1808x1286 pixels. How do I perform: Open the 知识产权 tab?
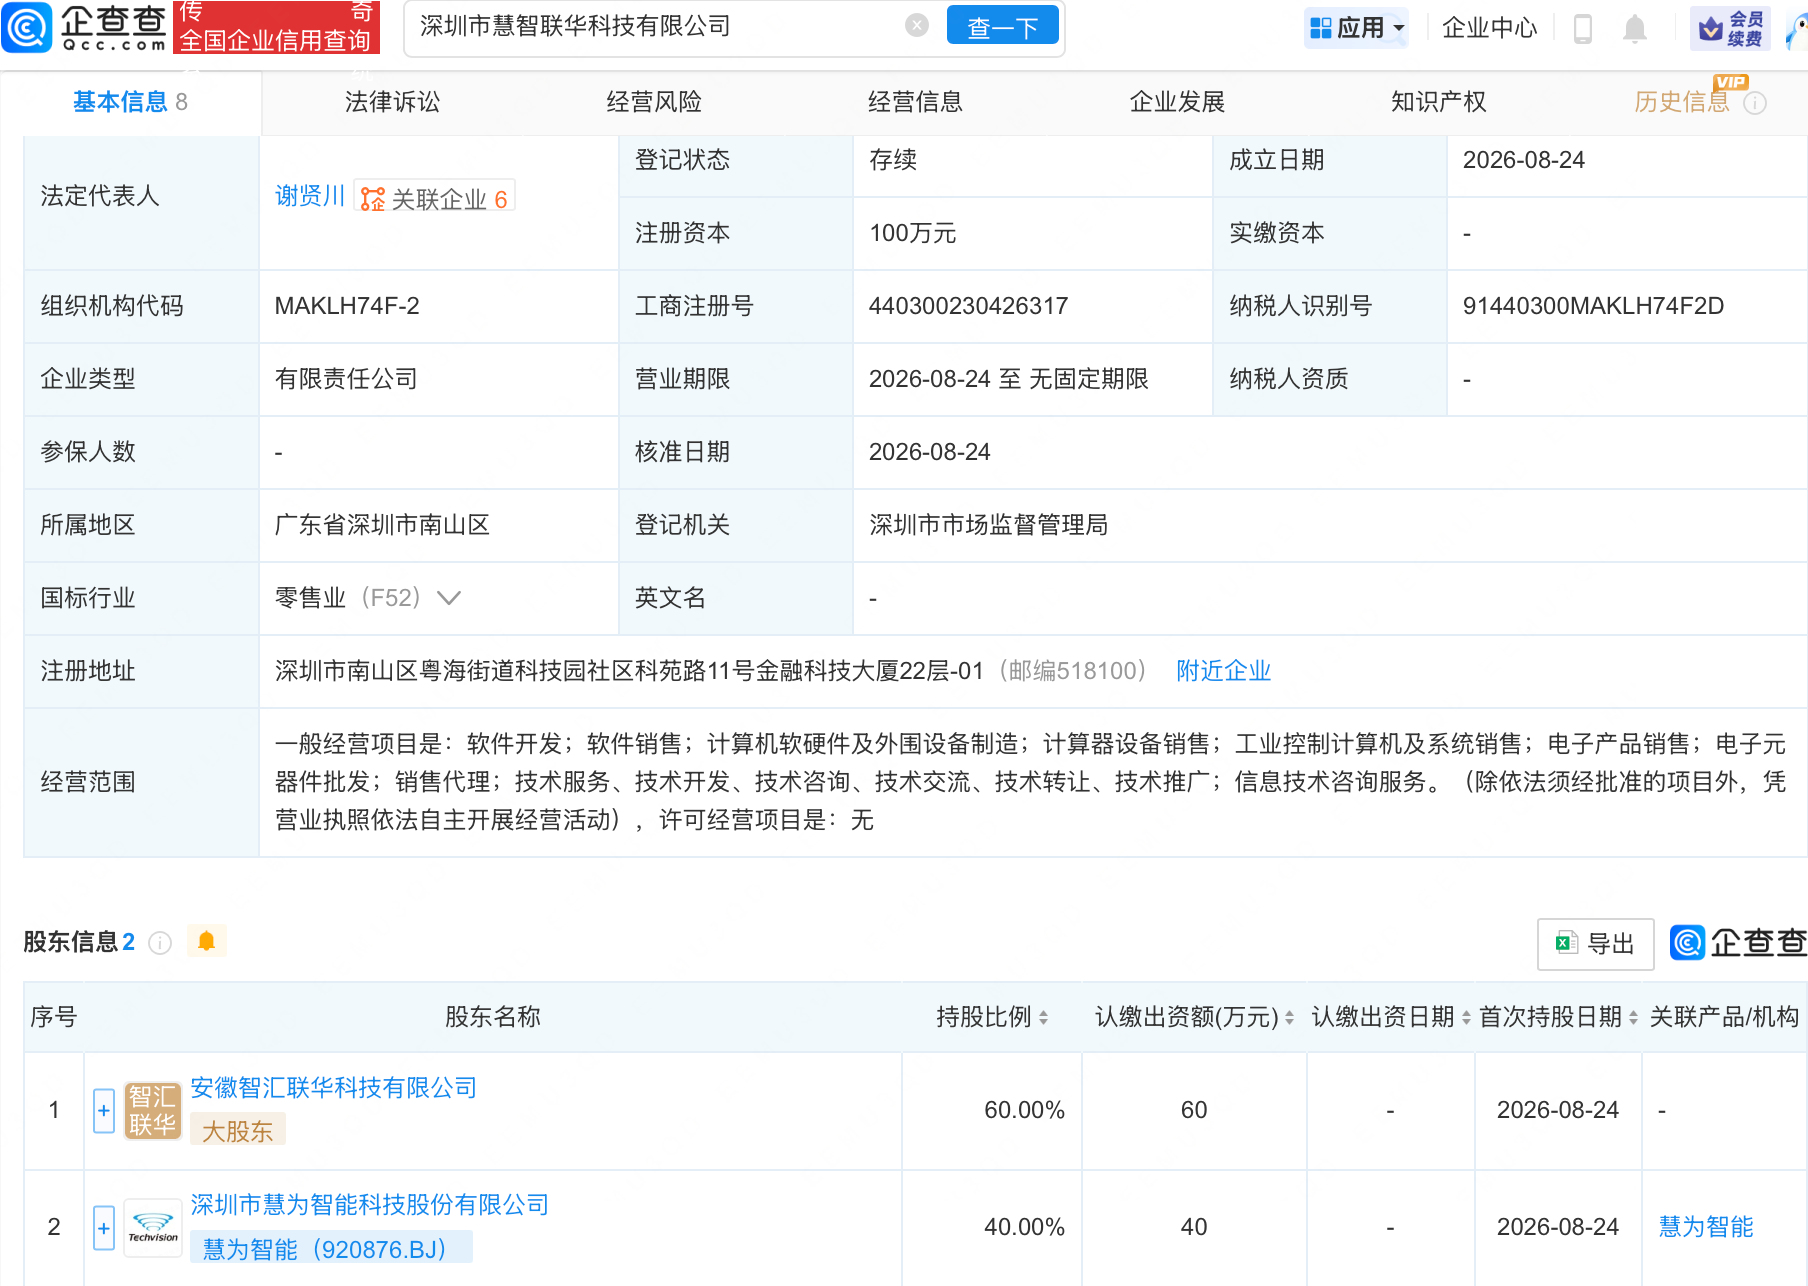coord(1438,102)
